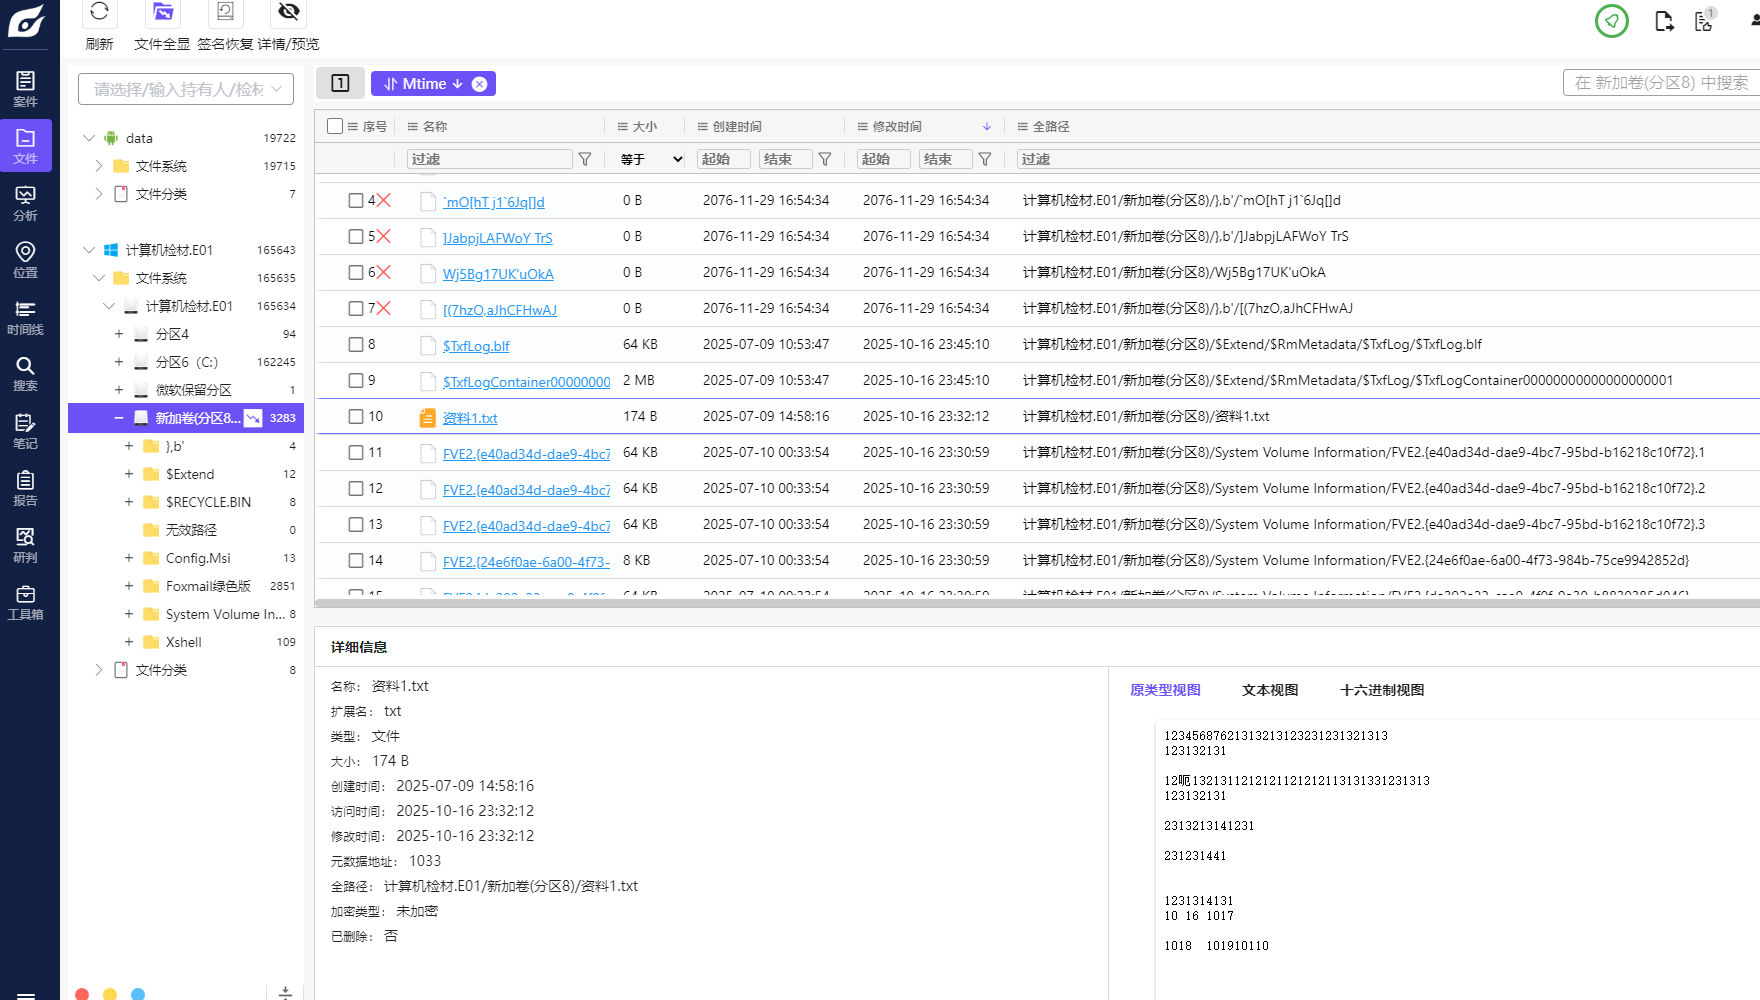Sort by the 创建时间 column header

pyautogui.click(x=737, y=127)
